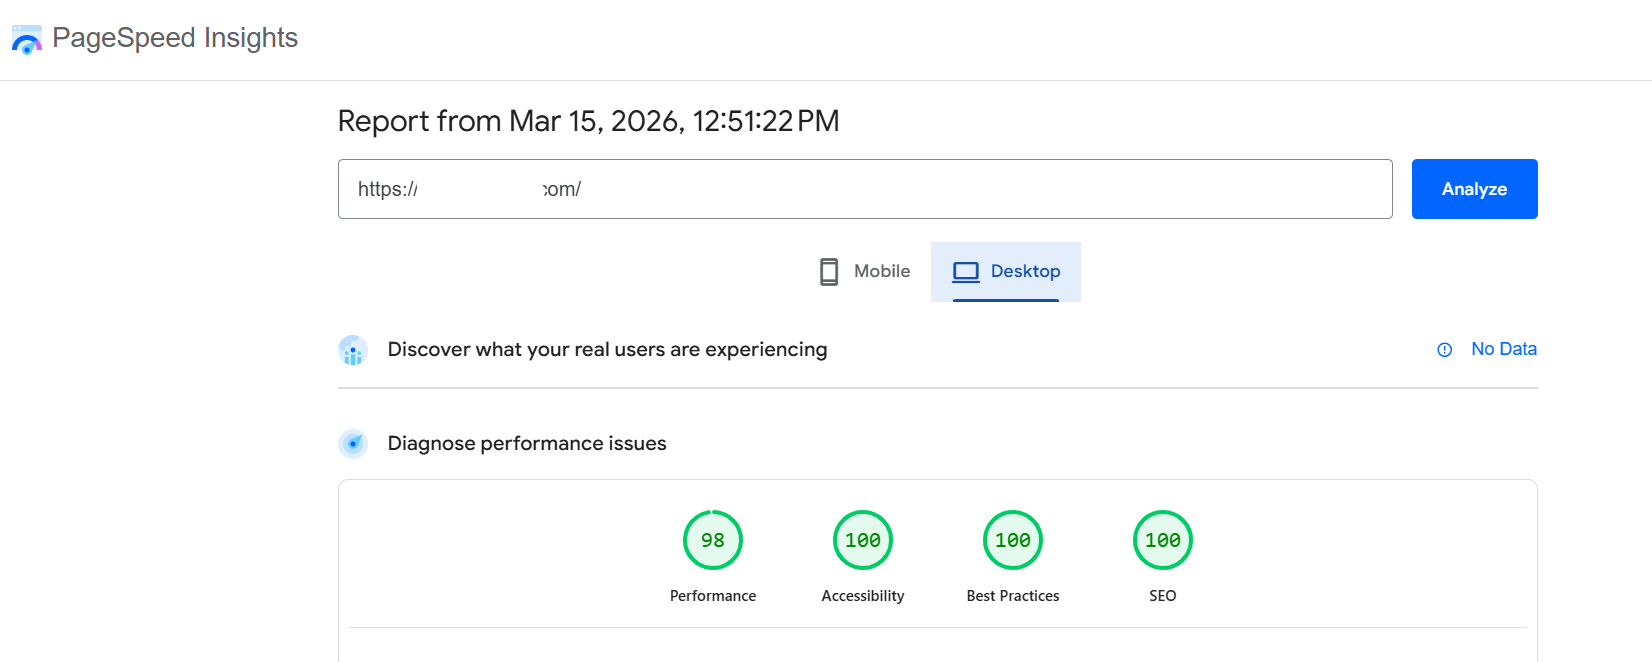Click the real users experience icon
Screen dimensions: 1652x662
[x=353, y=350]
